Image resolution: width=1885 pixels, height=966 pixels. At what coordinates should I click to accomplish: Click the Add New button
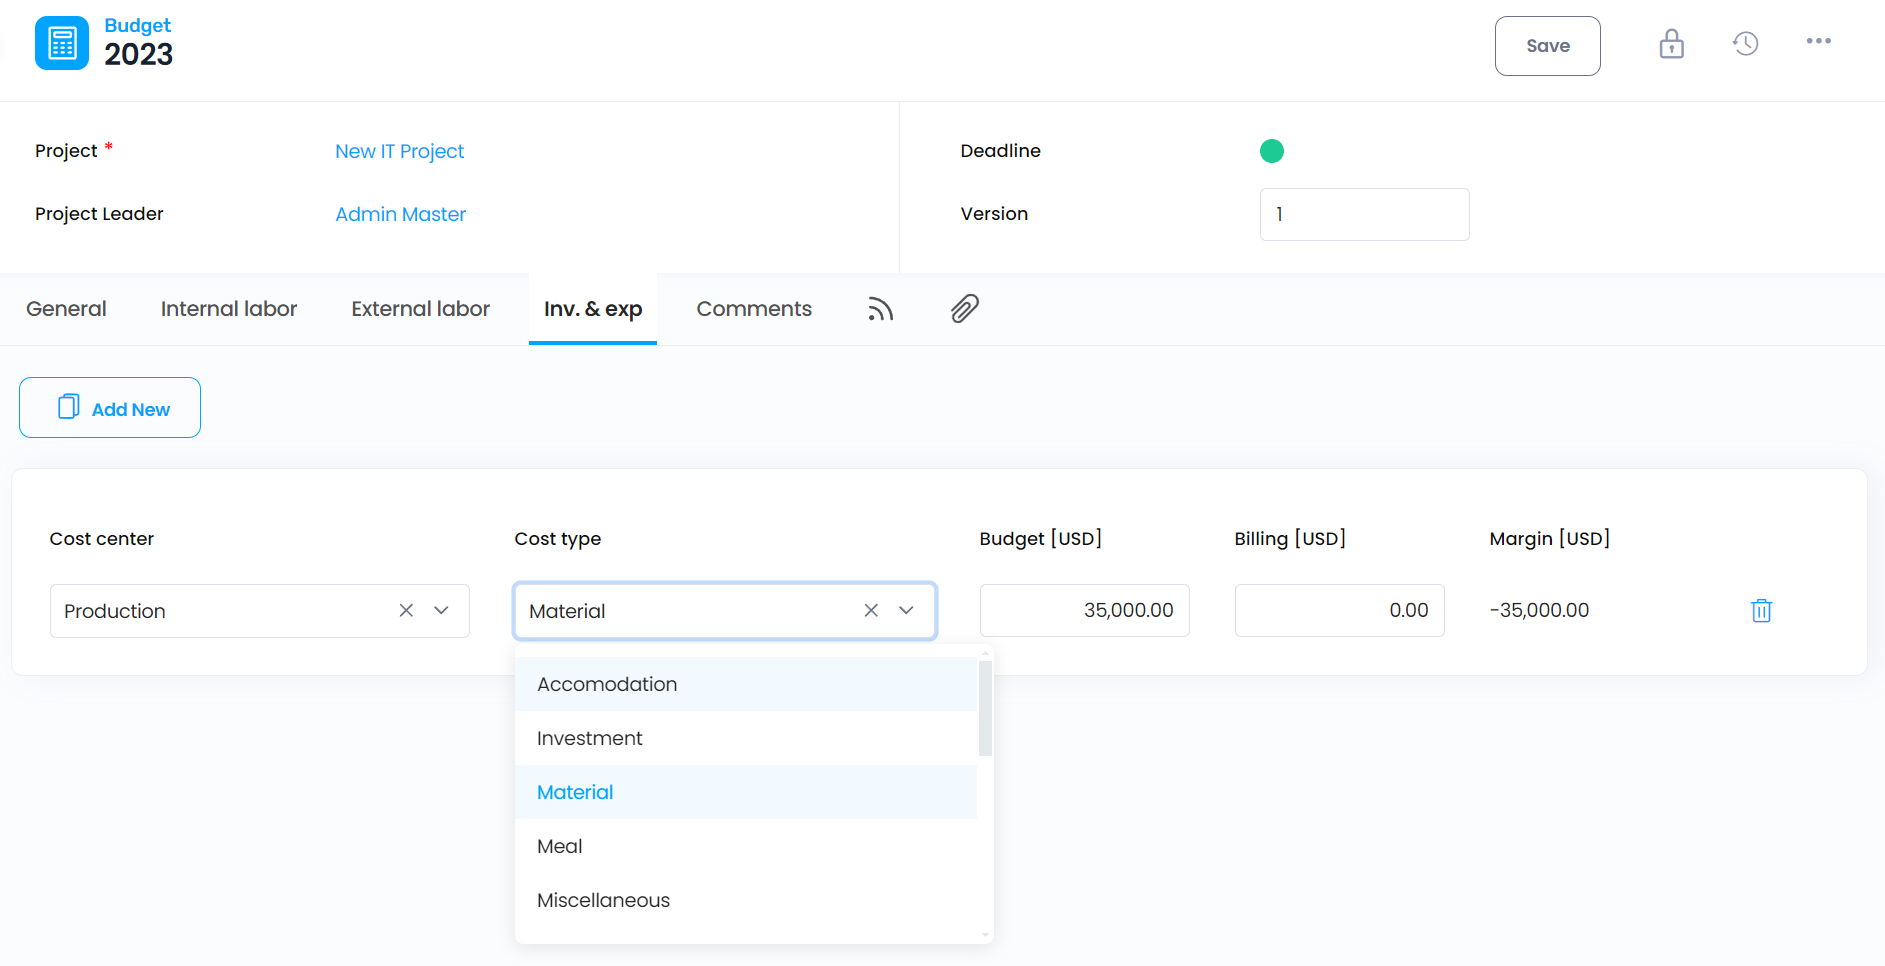pyautogui.click(x=110, y=407)
